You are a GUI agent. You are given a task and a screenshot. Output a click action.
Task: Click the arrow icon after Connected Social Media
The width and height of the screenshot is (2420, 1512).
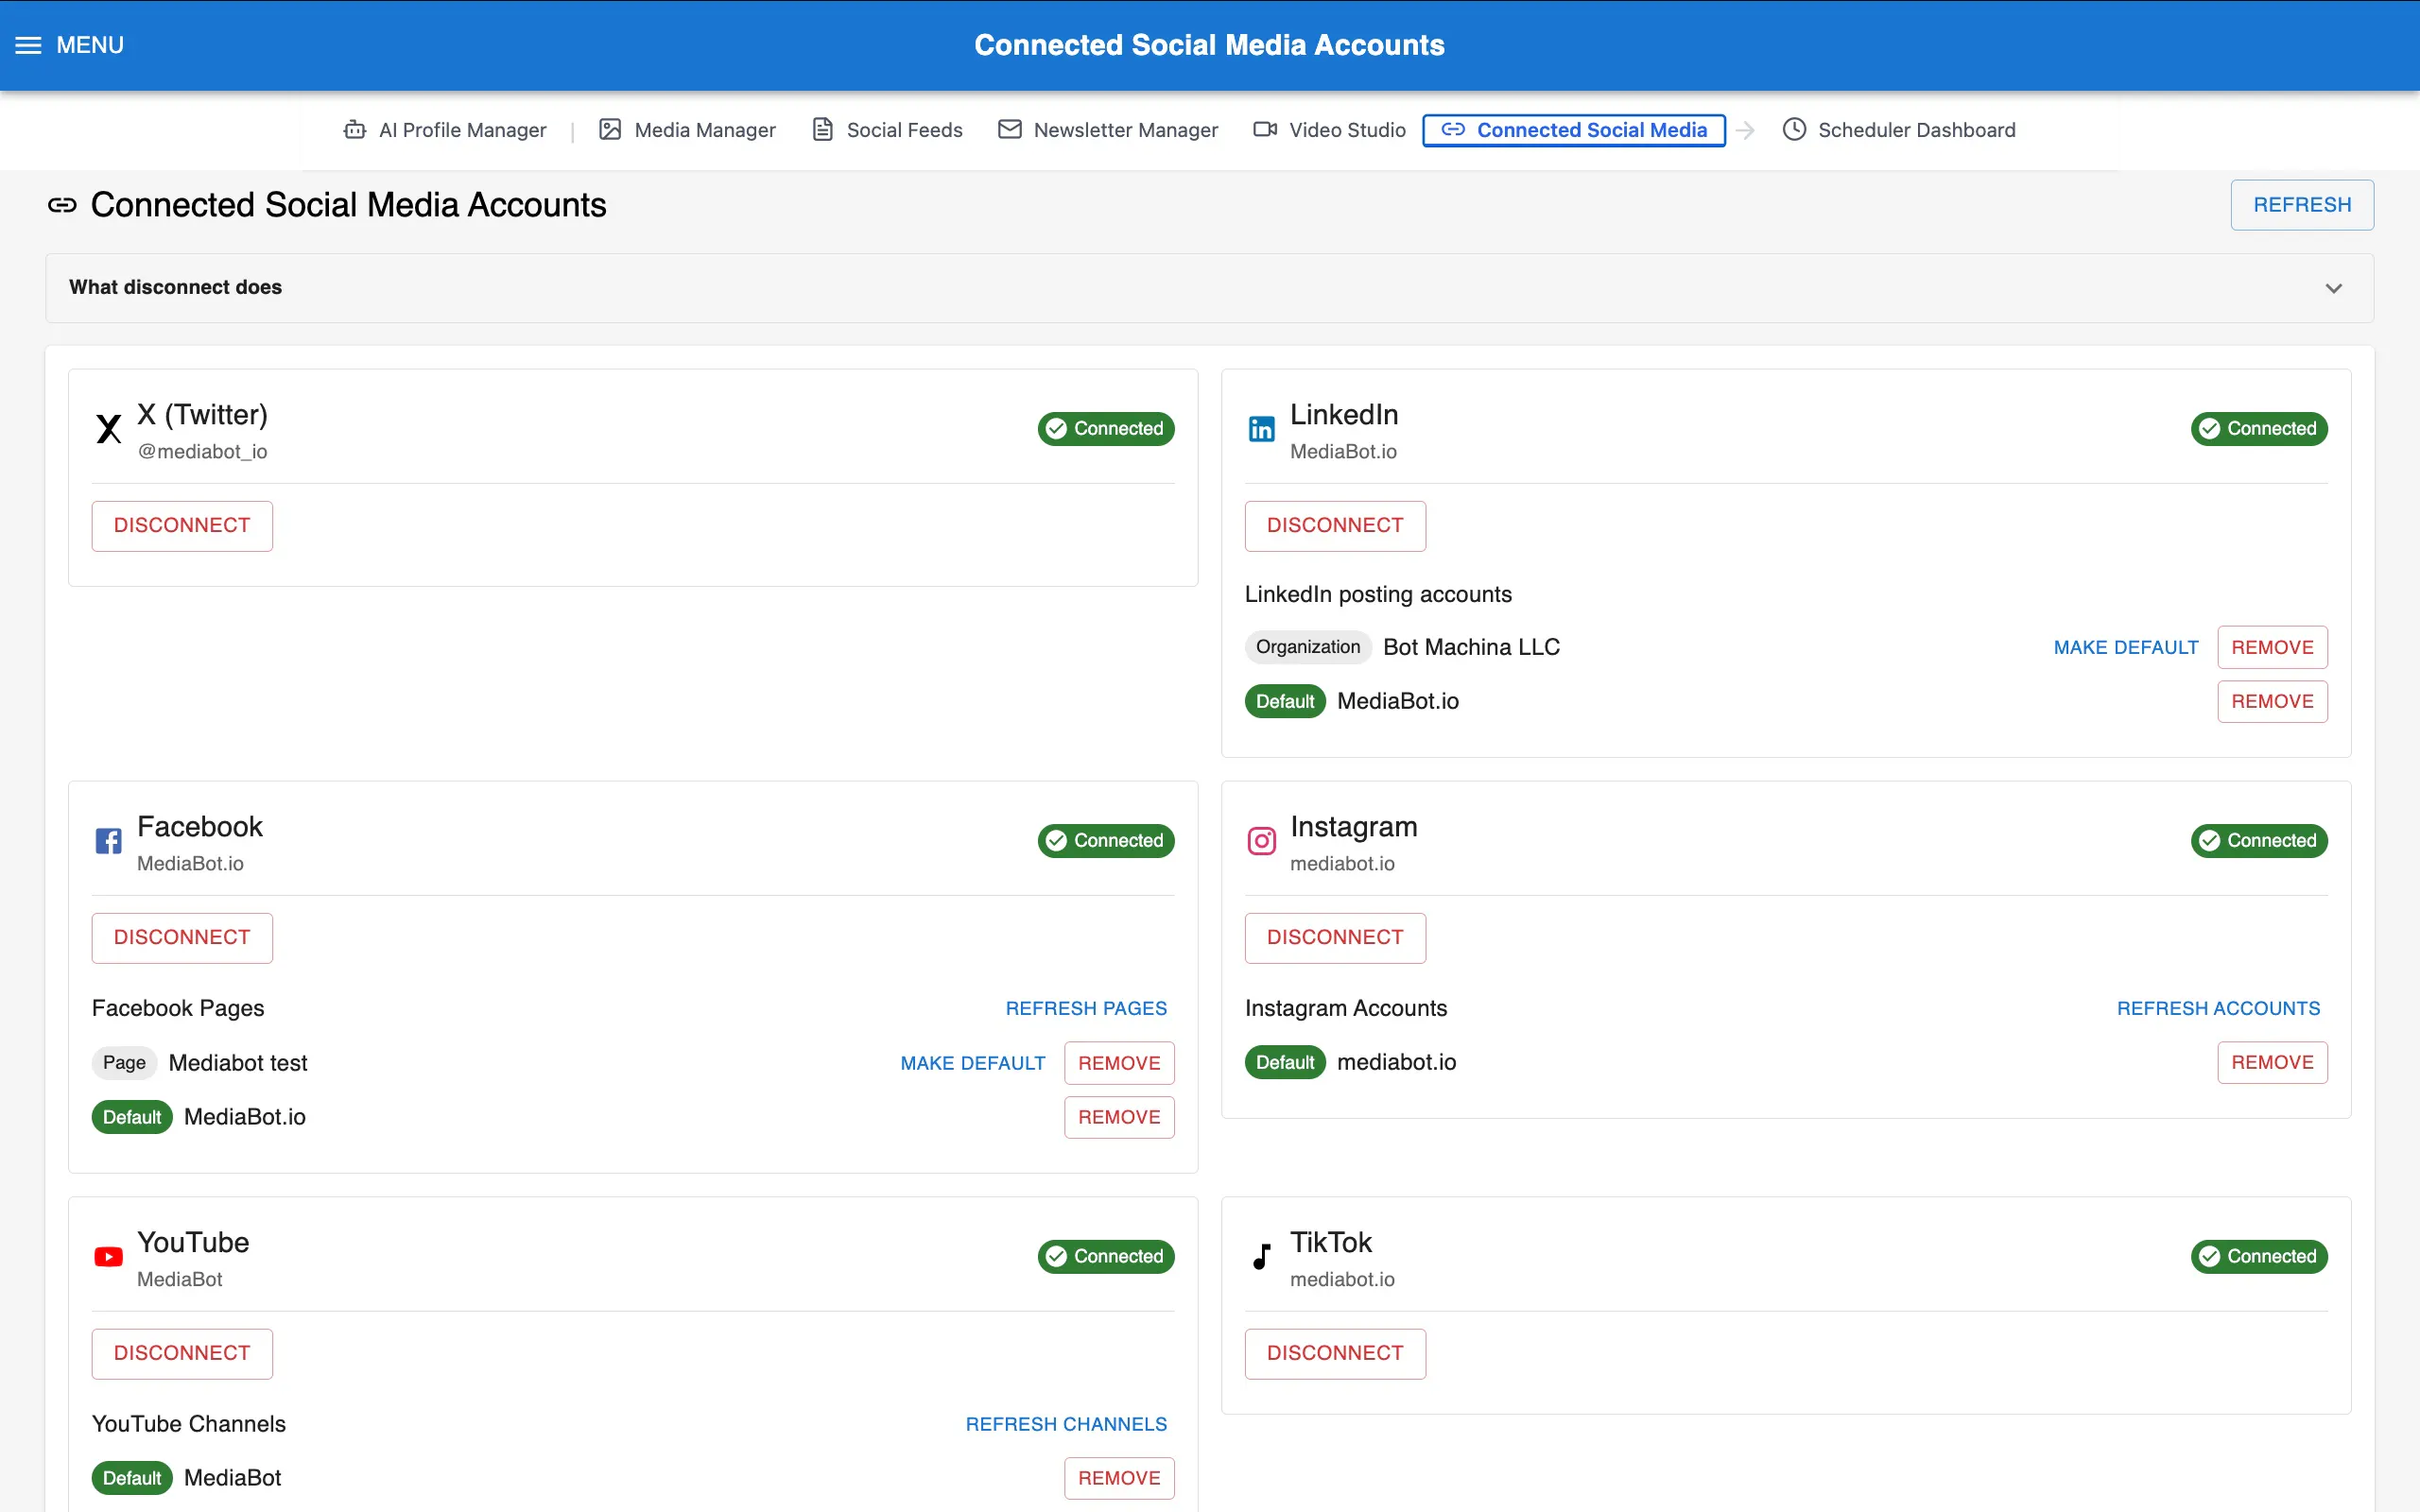(1745, 131)
